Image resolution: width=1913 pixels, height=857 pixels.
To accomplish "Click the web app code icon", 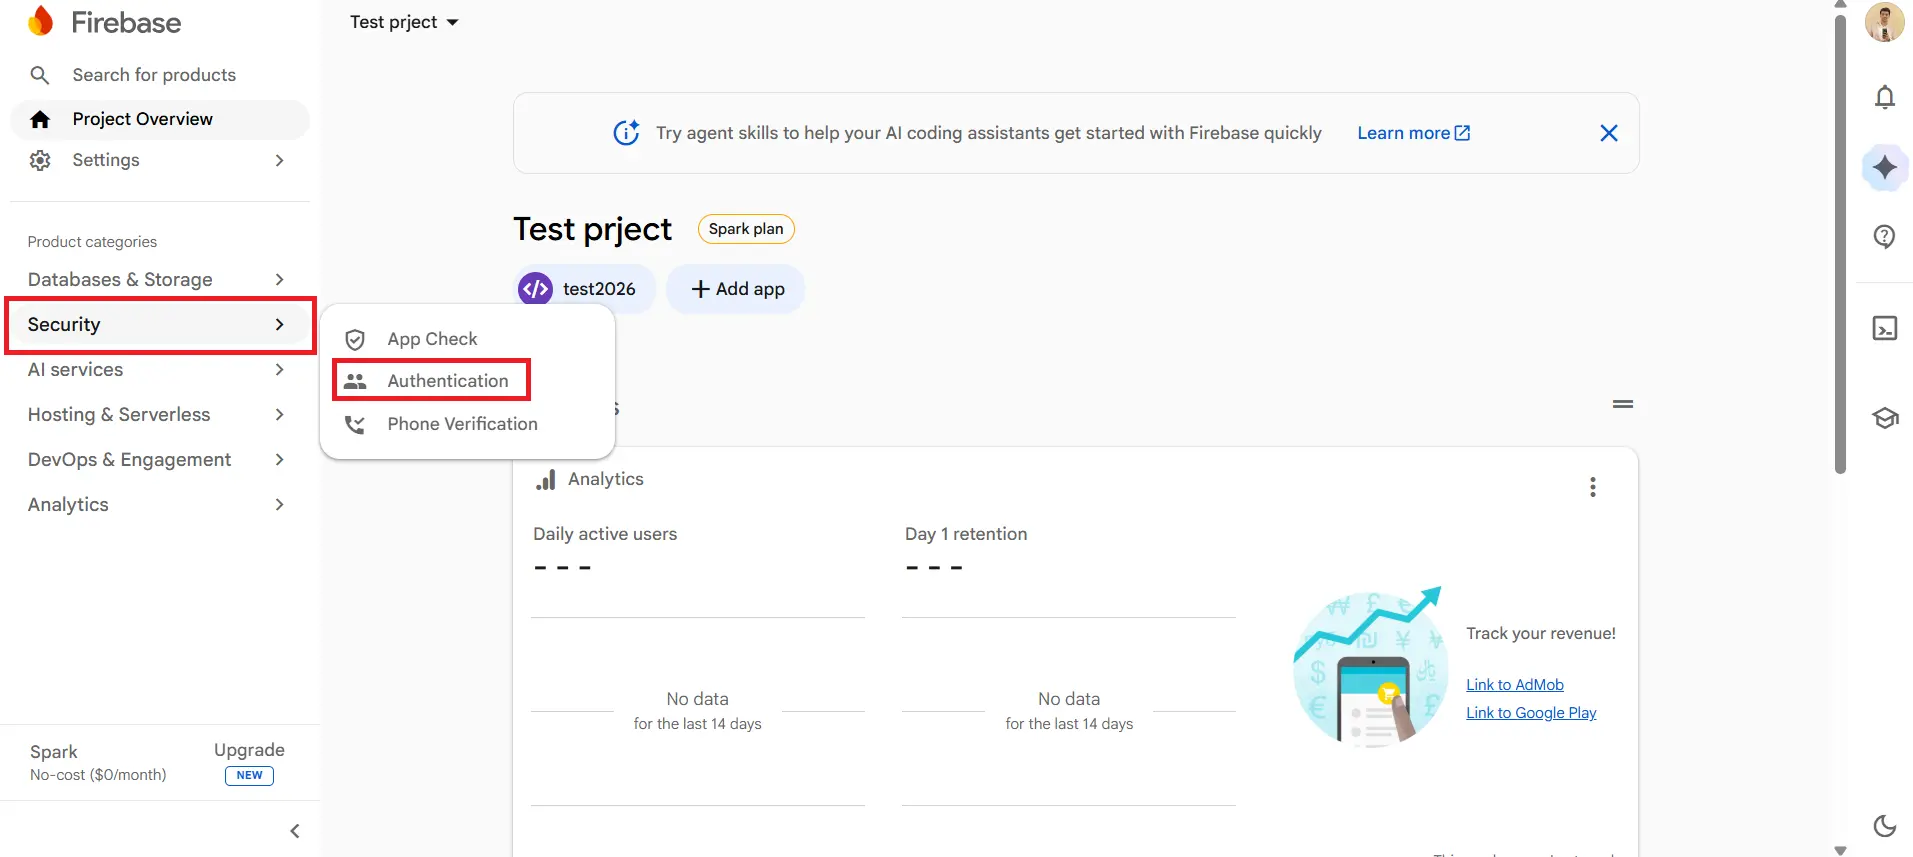I will 535,289.
